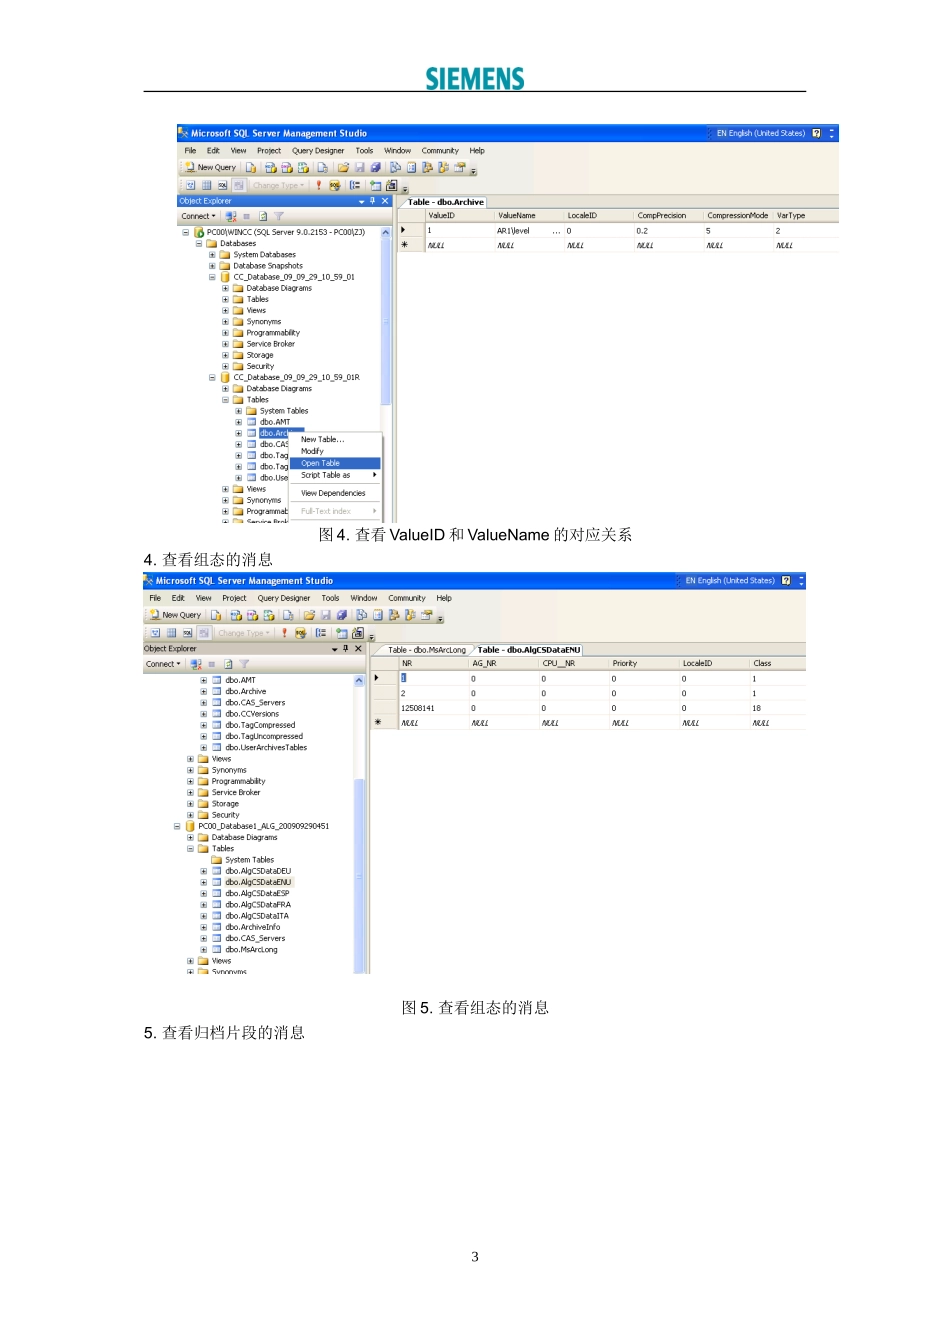950x1344 pixels.
Task: Select dbo.ArchiveInfo in Figure 5 tree
Action: click(x=252, y=927)
